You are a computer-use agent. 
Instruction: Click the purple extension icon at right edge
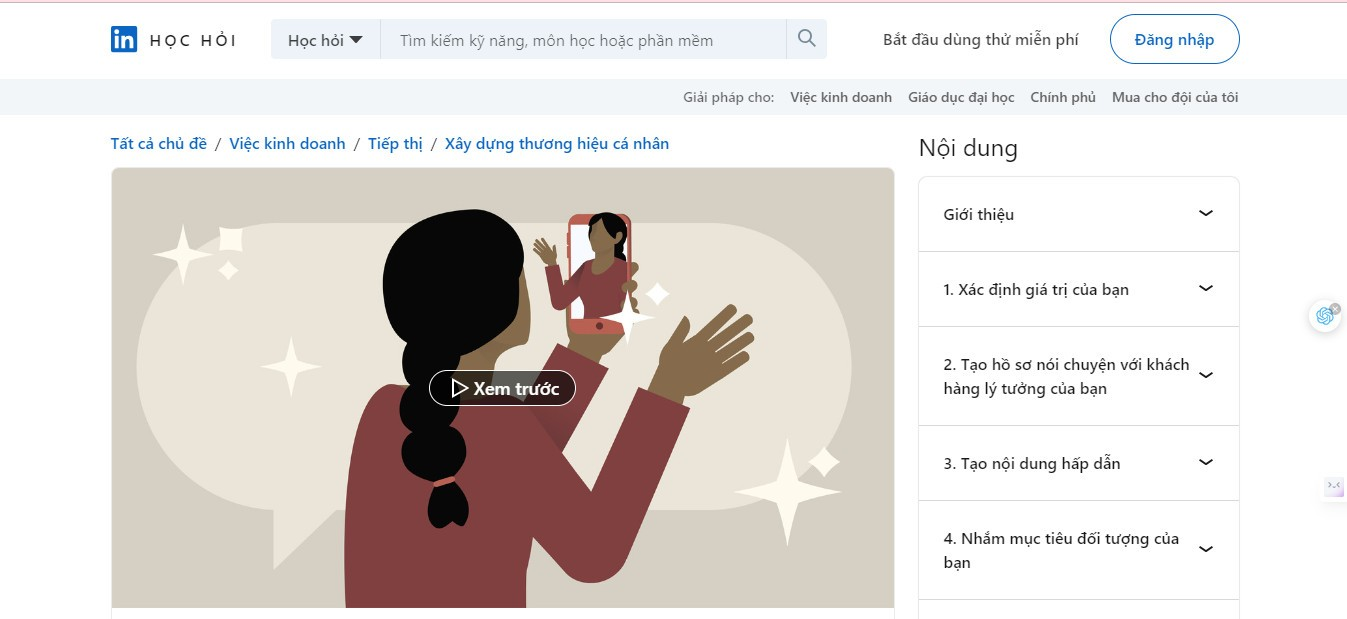[x=1334, y=487]
